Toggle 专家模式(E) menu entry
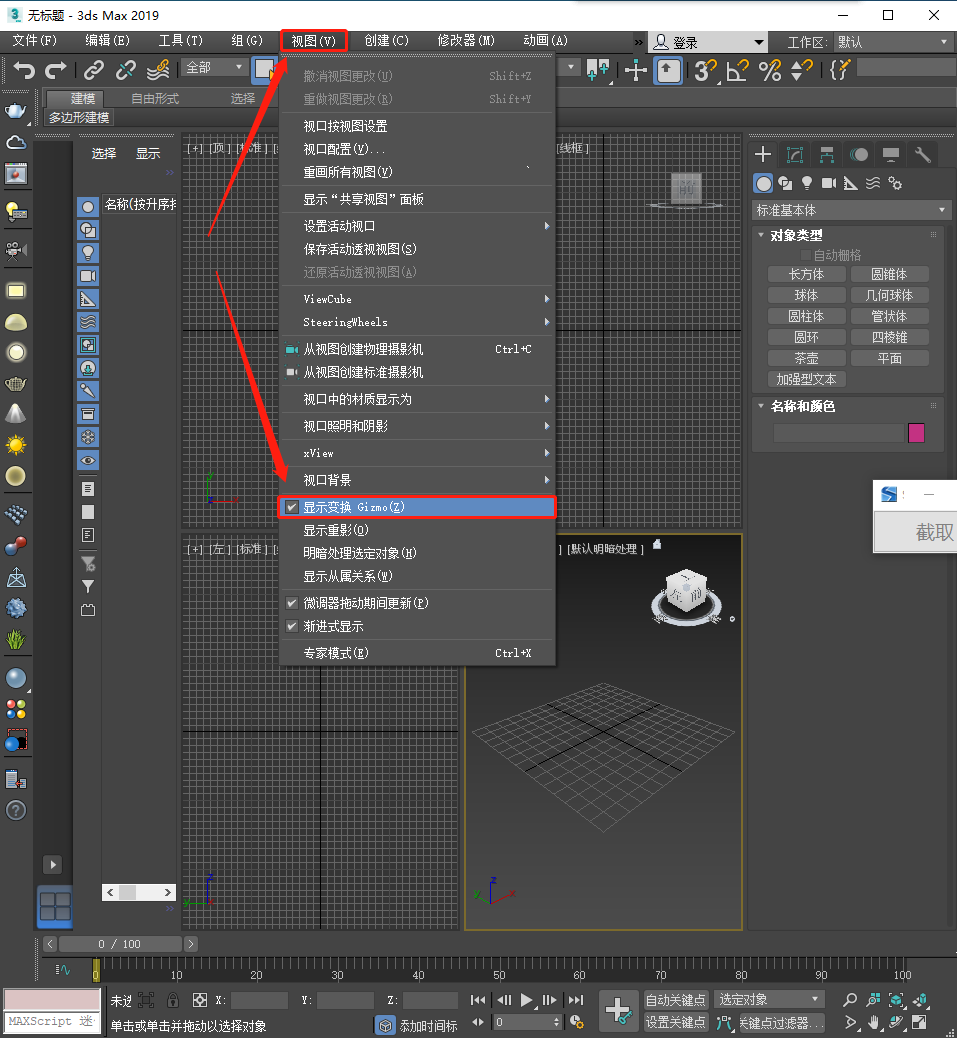 pos(417,653)
